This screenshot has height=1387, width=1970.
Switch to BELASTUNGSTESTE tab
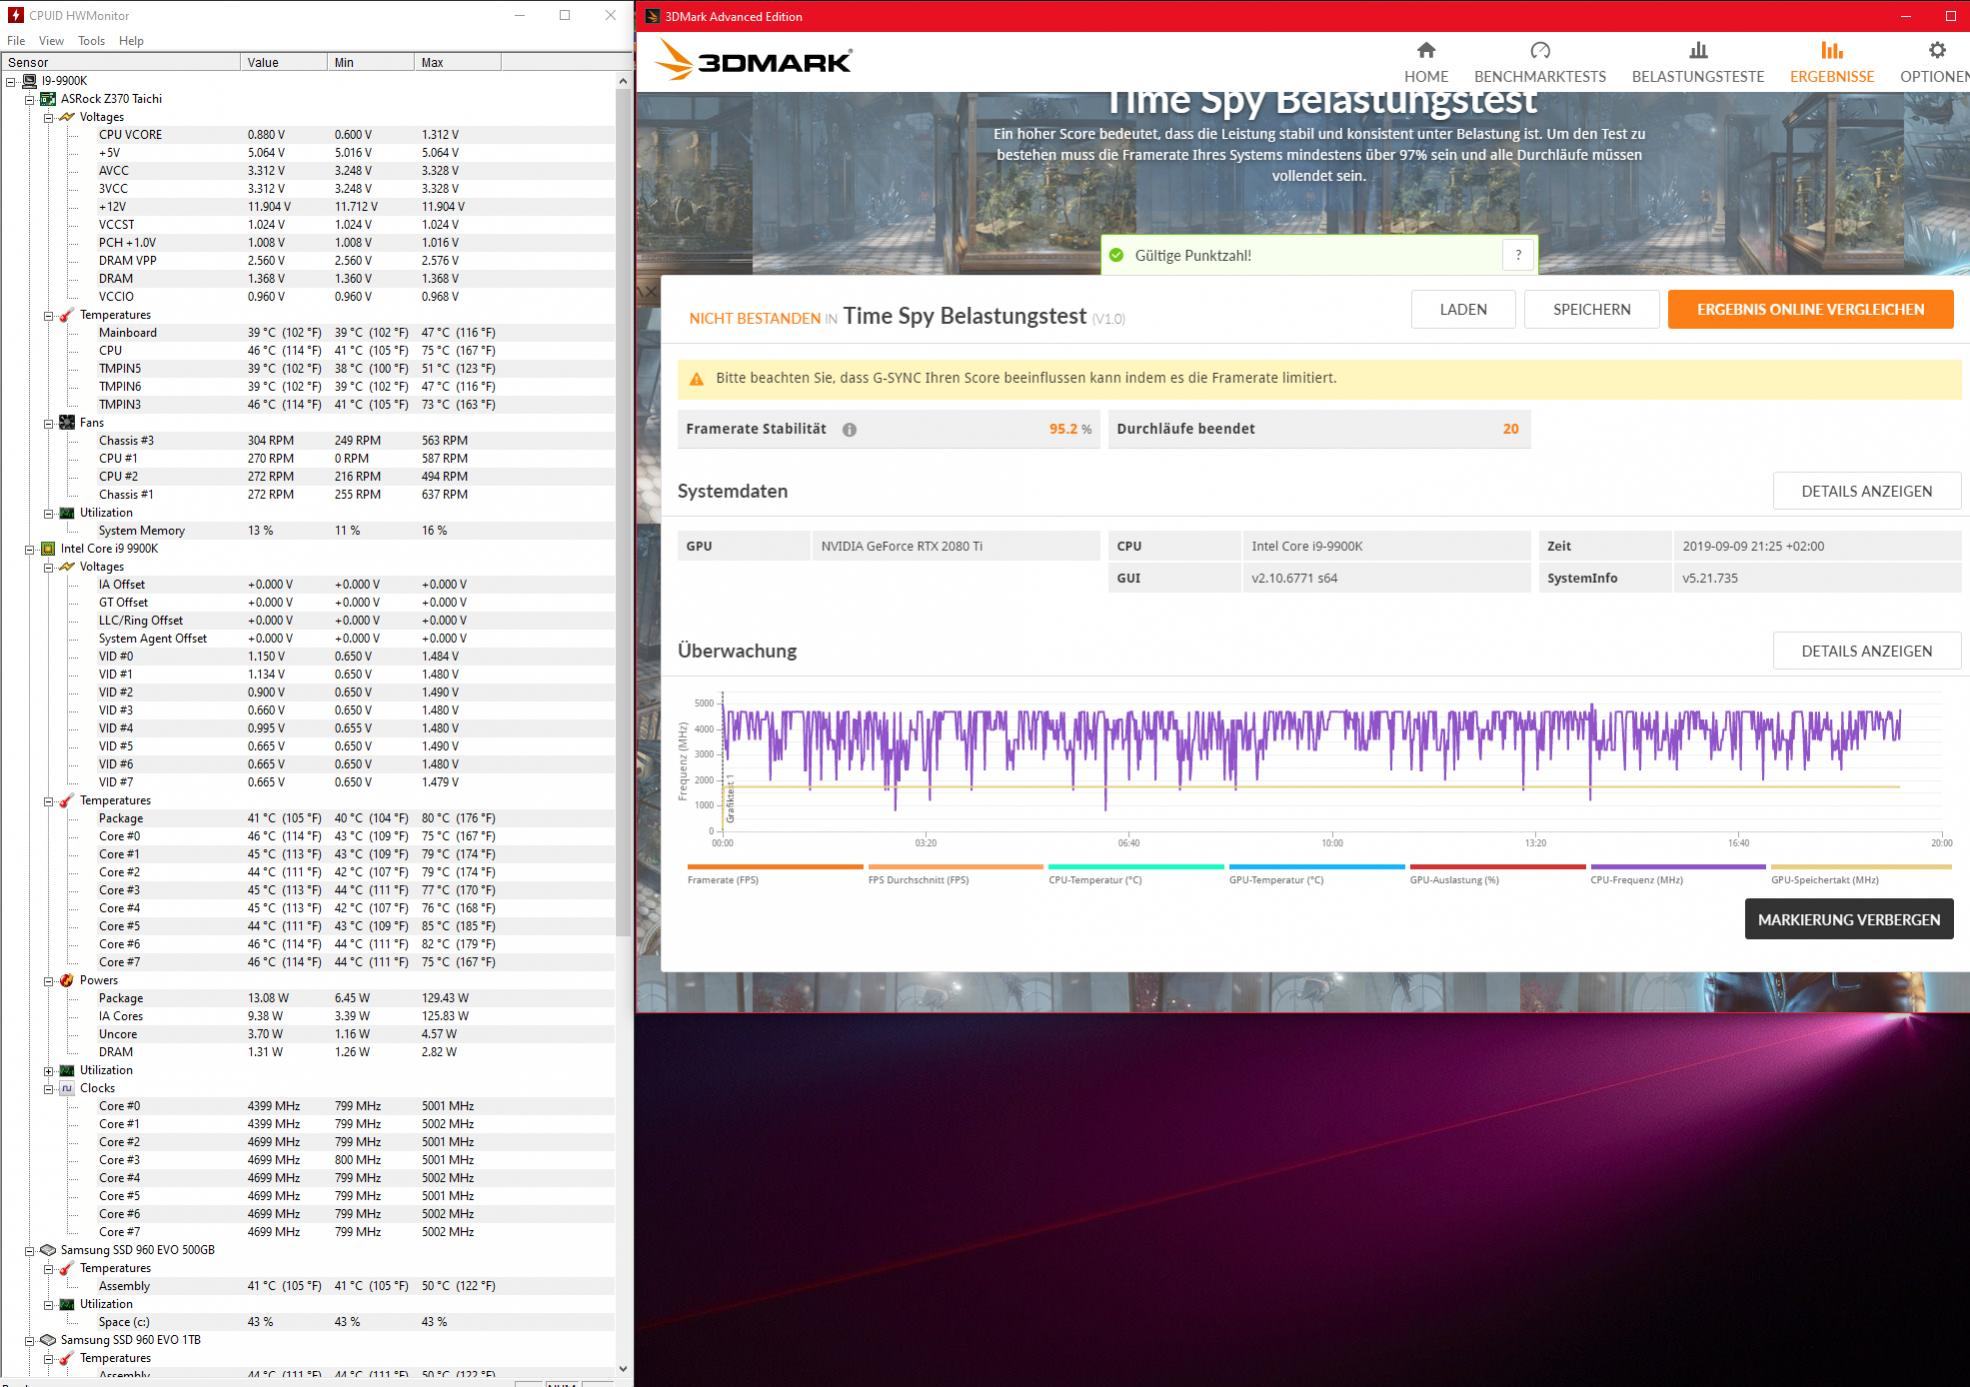point(1697,62)
